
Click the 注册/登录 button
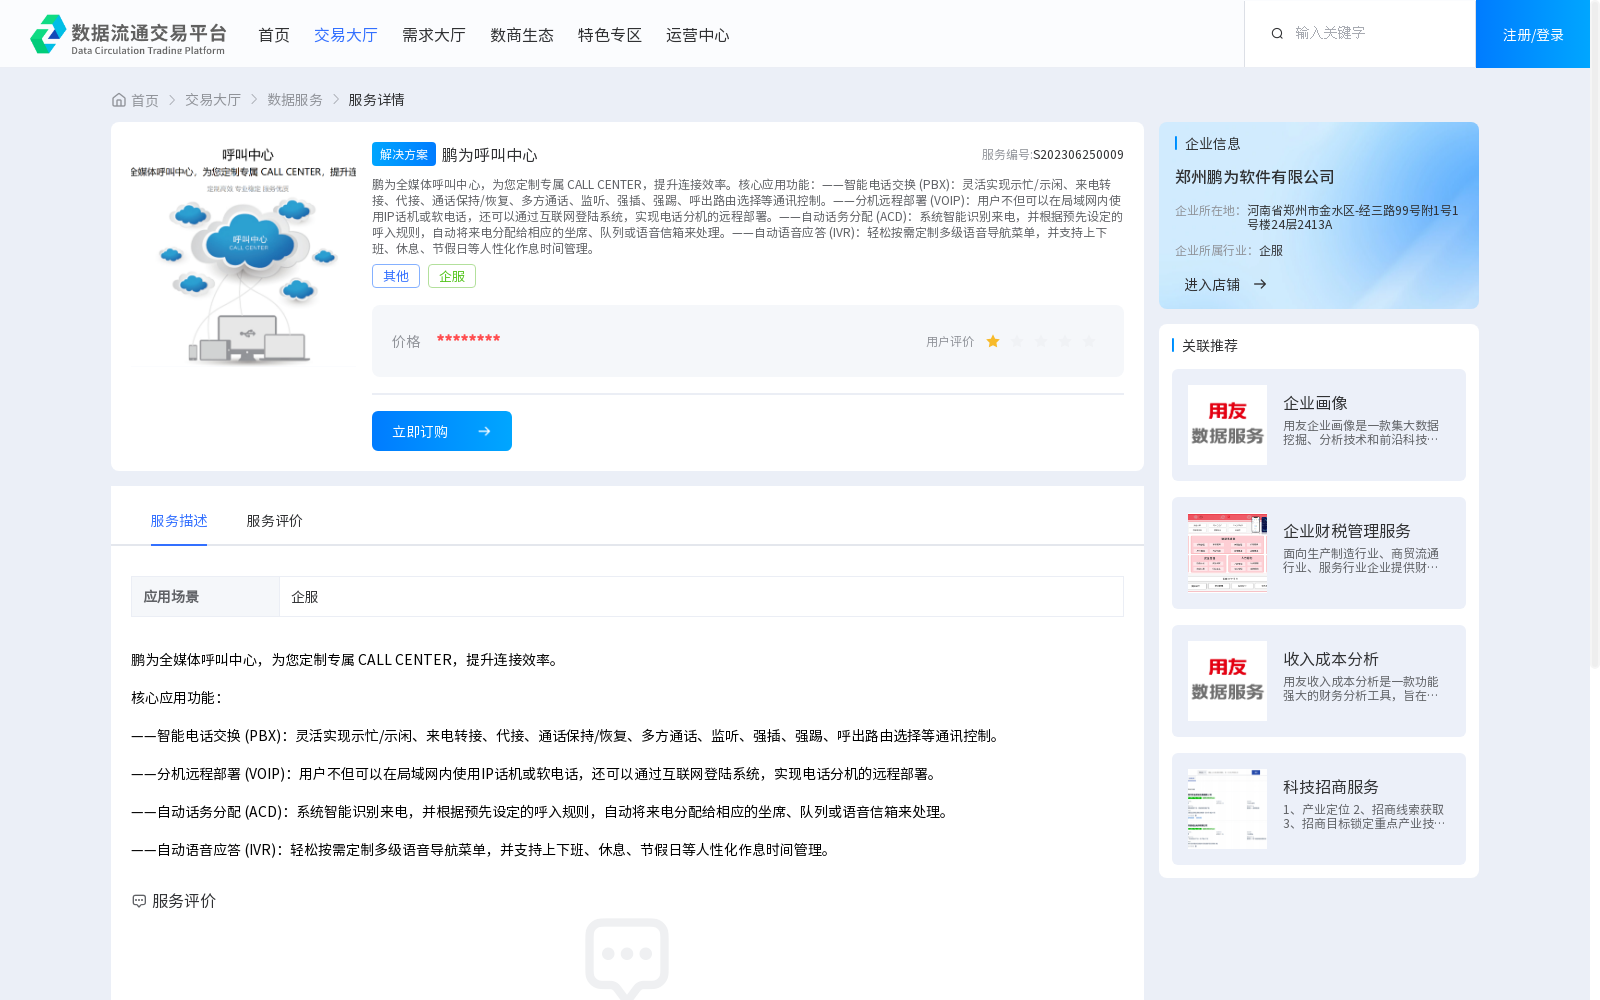pyautogui.click(x=1533, y=34)
